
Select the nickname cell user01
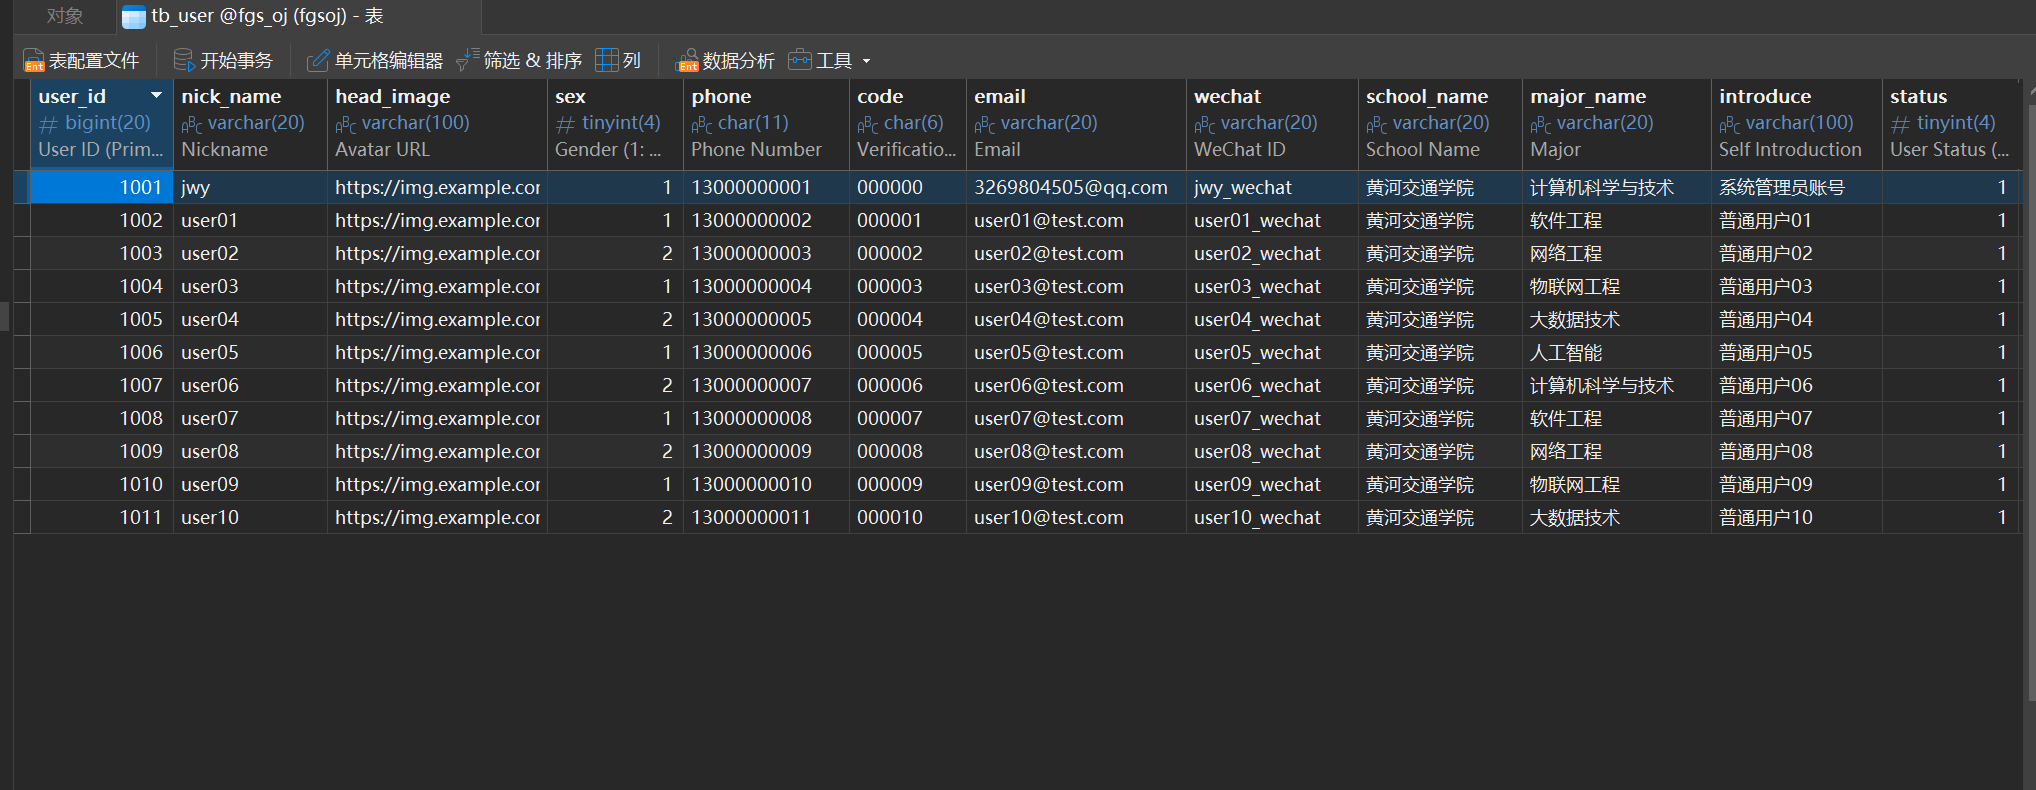click(x=250, y=221)
